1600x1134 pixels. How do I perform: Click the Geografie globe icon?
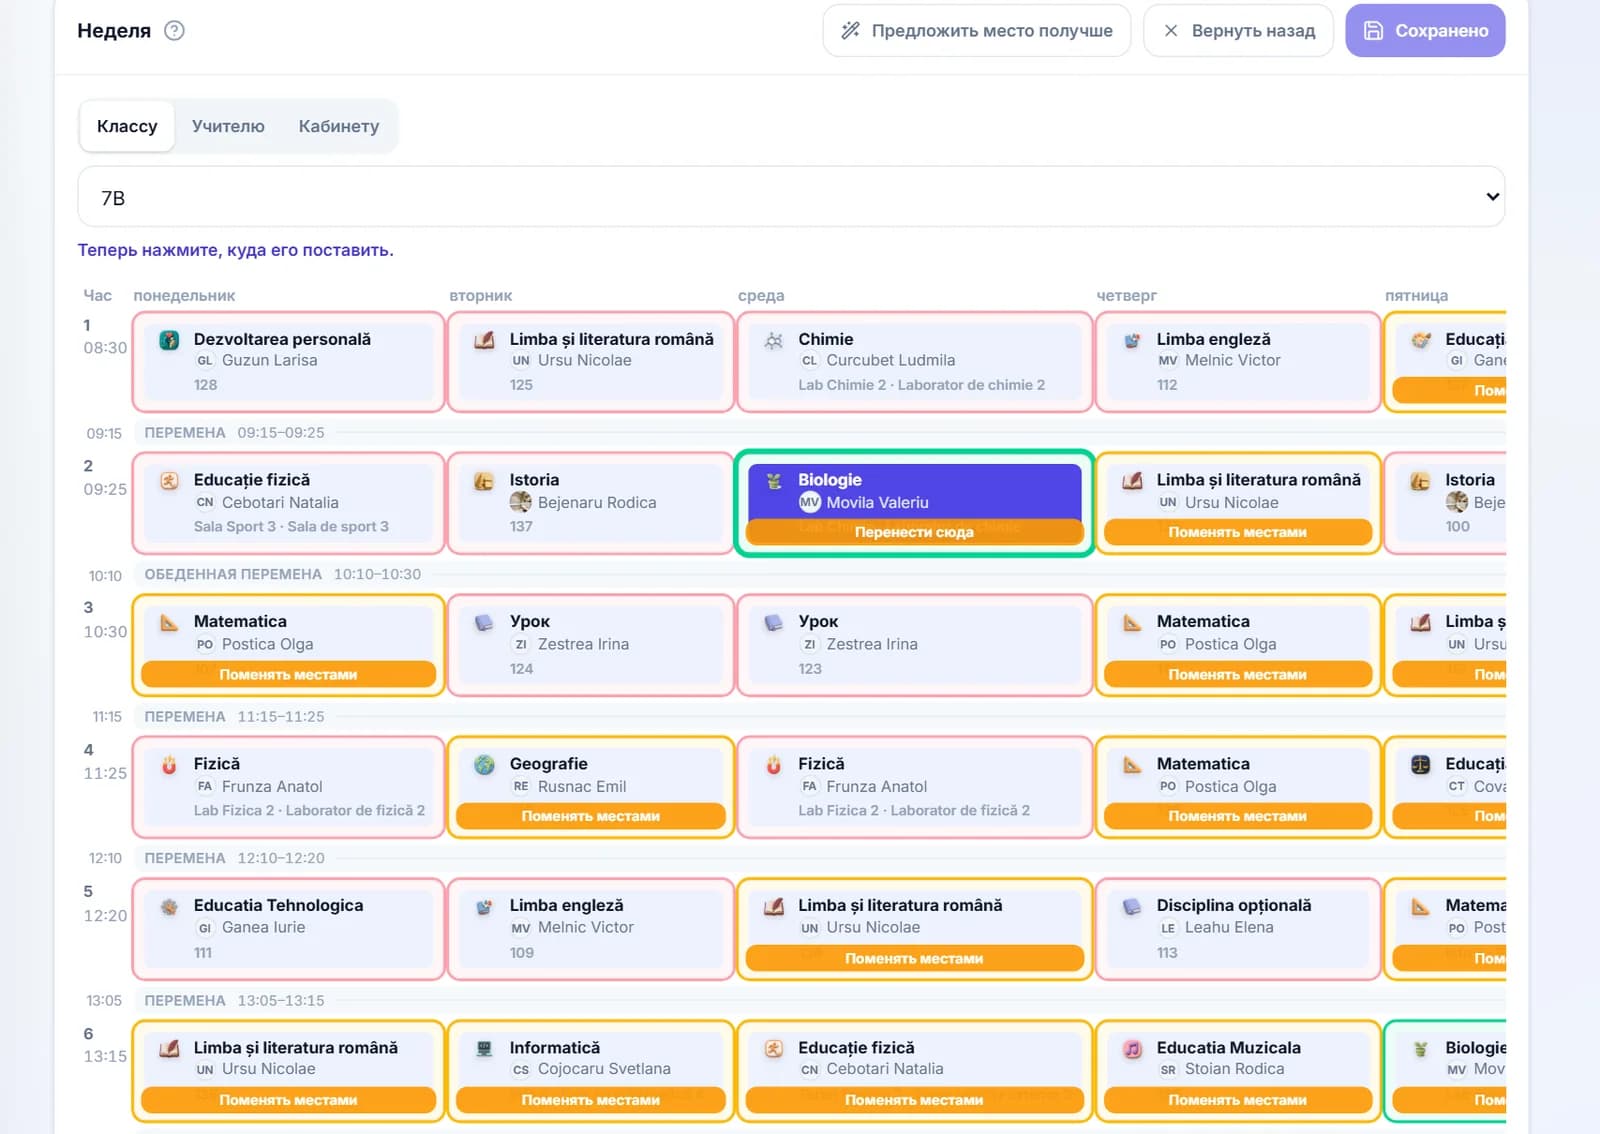484,765
